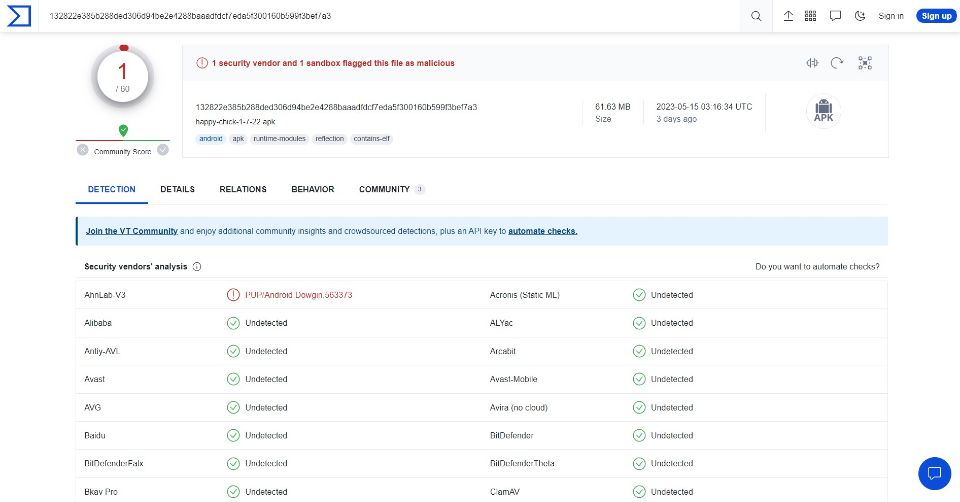Switch to the DETAILS tab
The image size is (960, 502).
(x=178, y=189)
